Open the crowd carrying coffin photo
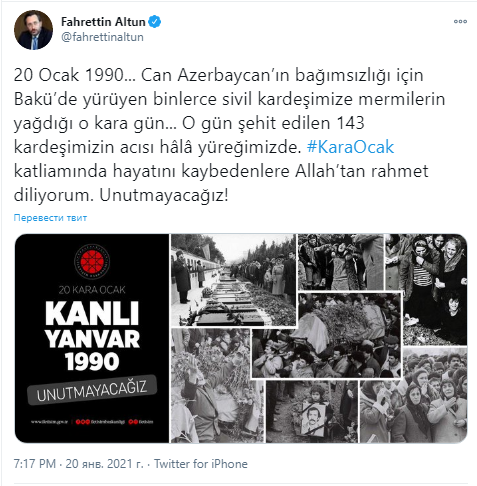 pyautogui.click(x=327, y=335)
